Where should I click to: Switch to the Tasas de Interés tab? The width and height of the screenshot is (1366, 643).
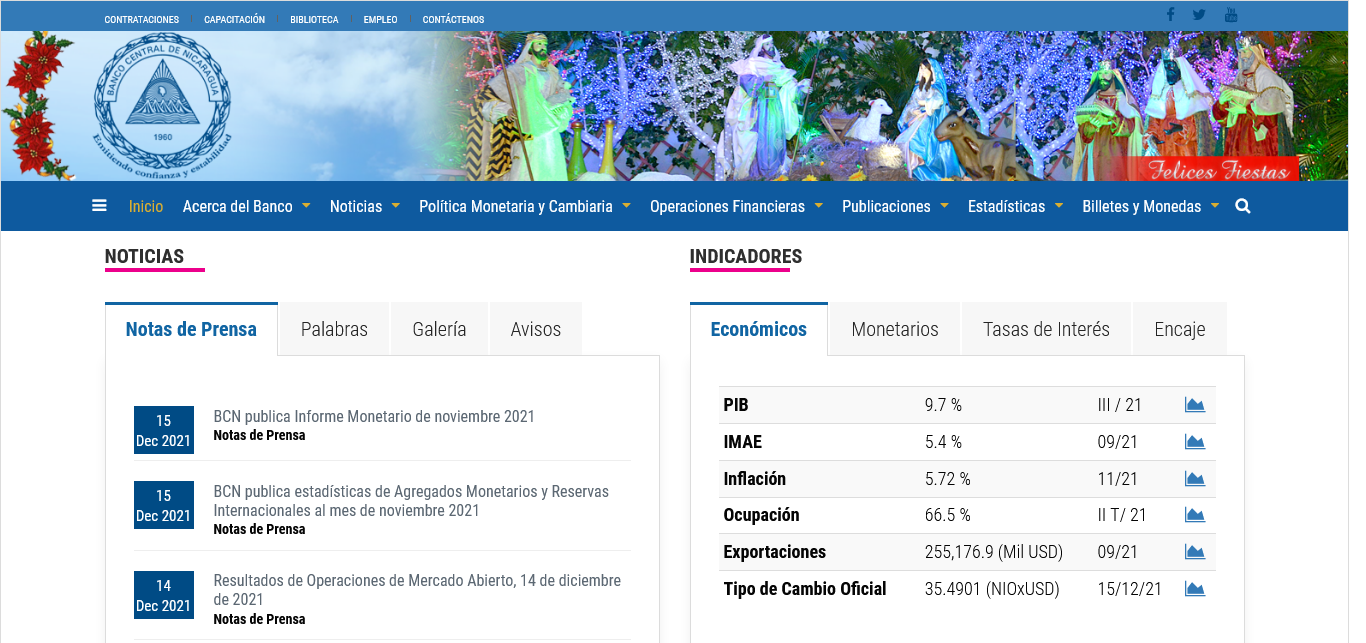pyautogui.click(x=1046, y=329)
